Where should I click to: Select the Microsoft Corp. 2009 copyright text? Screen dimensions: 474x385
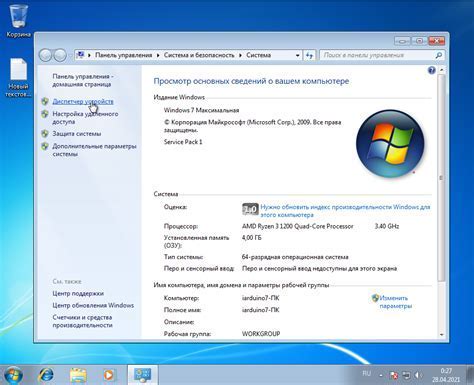tap(252, 126)
